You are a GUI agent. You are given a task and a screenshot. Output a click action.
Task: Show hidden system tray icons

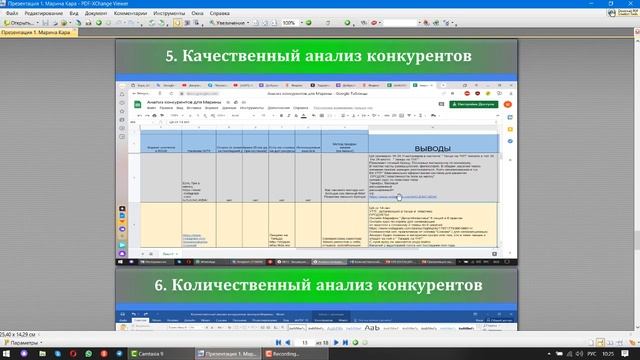coord(549,353)
